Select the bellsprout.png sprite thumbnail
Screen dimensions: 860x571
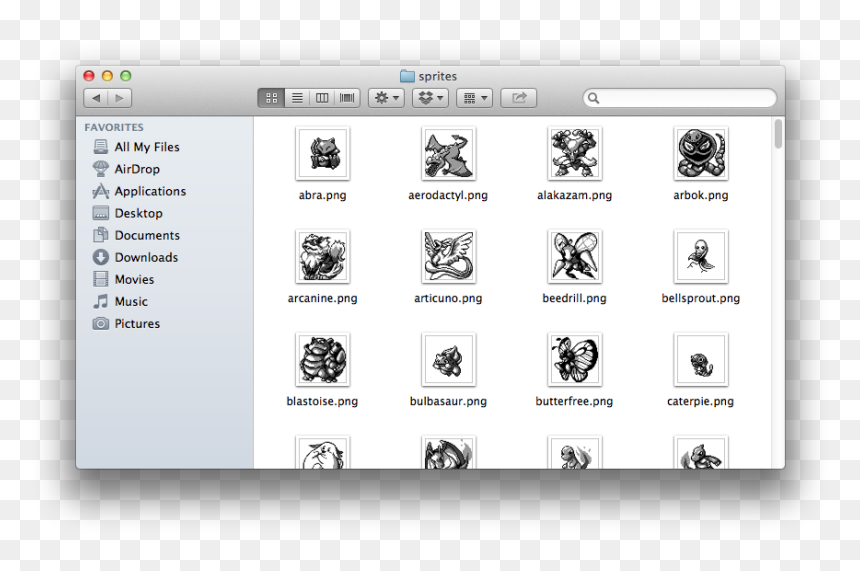701,257
